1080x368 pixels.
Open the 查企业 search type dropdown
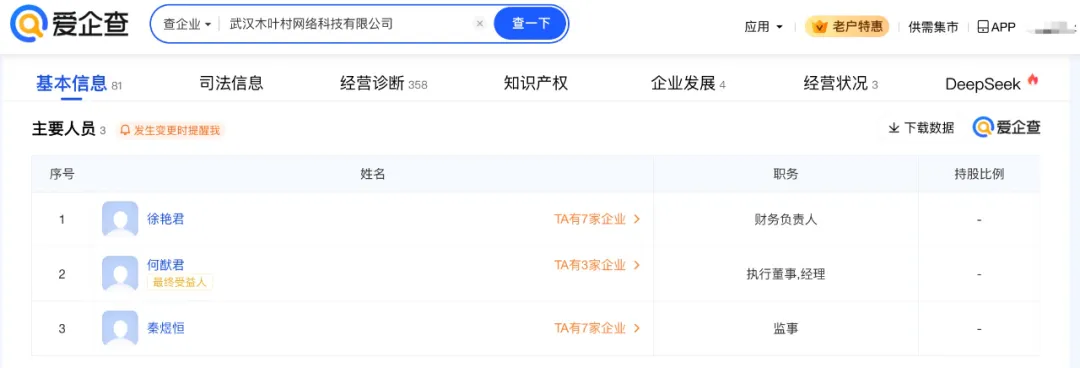[x=187, y=24]
